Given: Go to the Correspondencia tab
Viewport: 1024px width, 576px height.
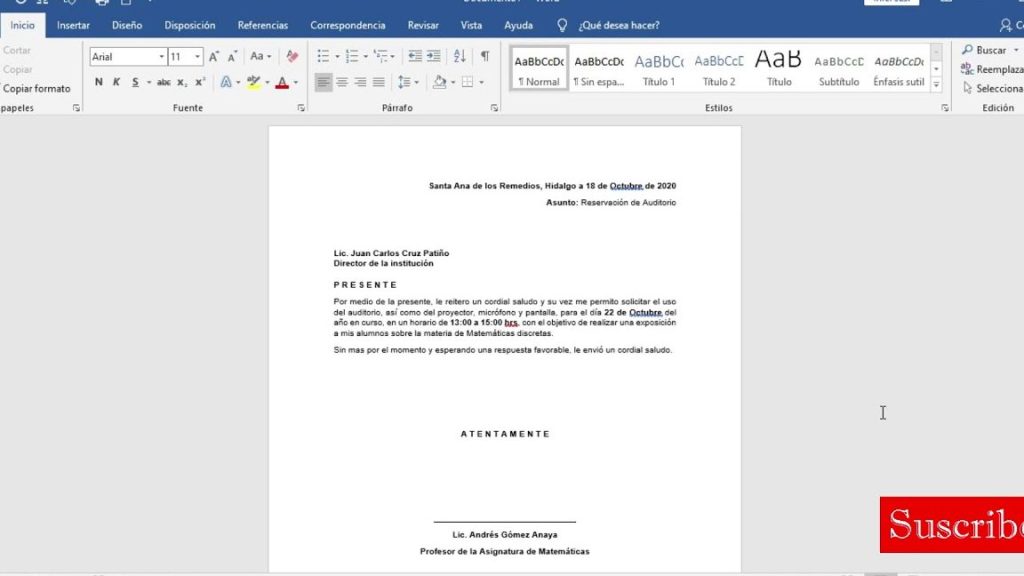Looking at the screenshot, I should 347,25.
